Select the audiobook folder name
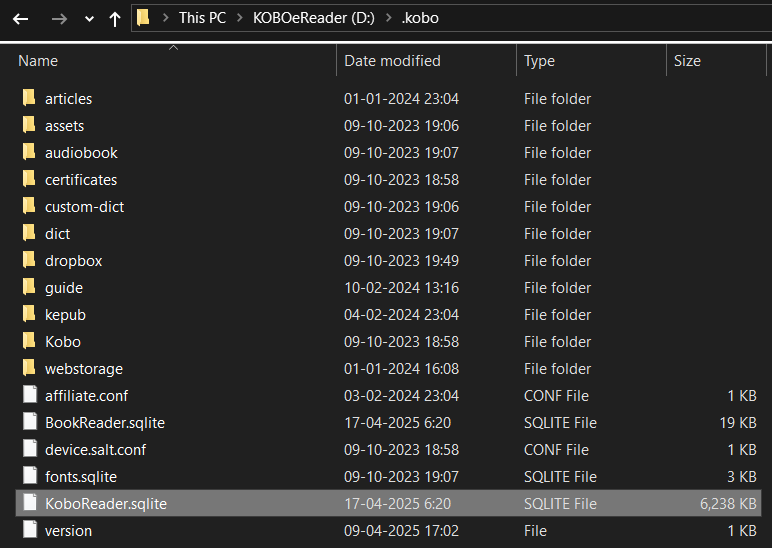The height and width of the screenshot is (548, 772). click(81, 153)
